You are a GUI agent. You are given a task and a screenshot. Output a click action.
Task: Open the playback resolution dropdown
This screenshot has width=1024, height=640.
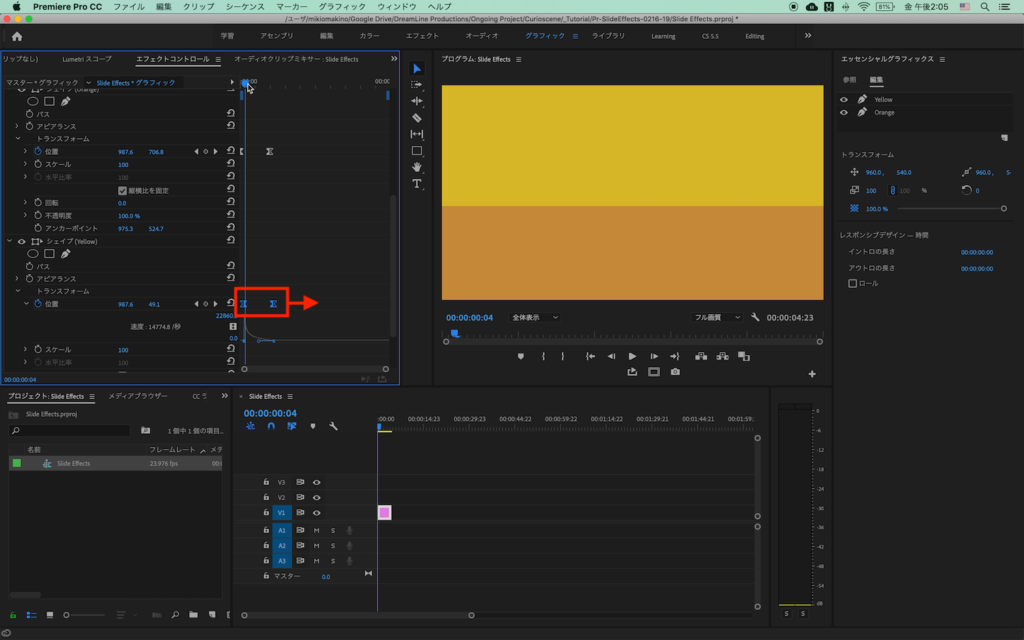pos(718,317)
